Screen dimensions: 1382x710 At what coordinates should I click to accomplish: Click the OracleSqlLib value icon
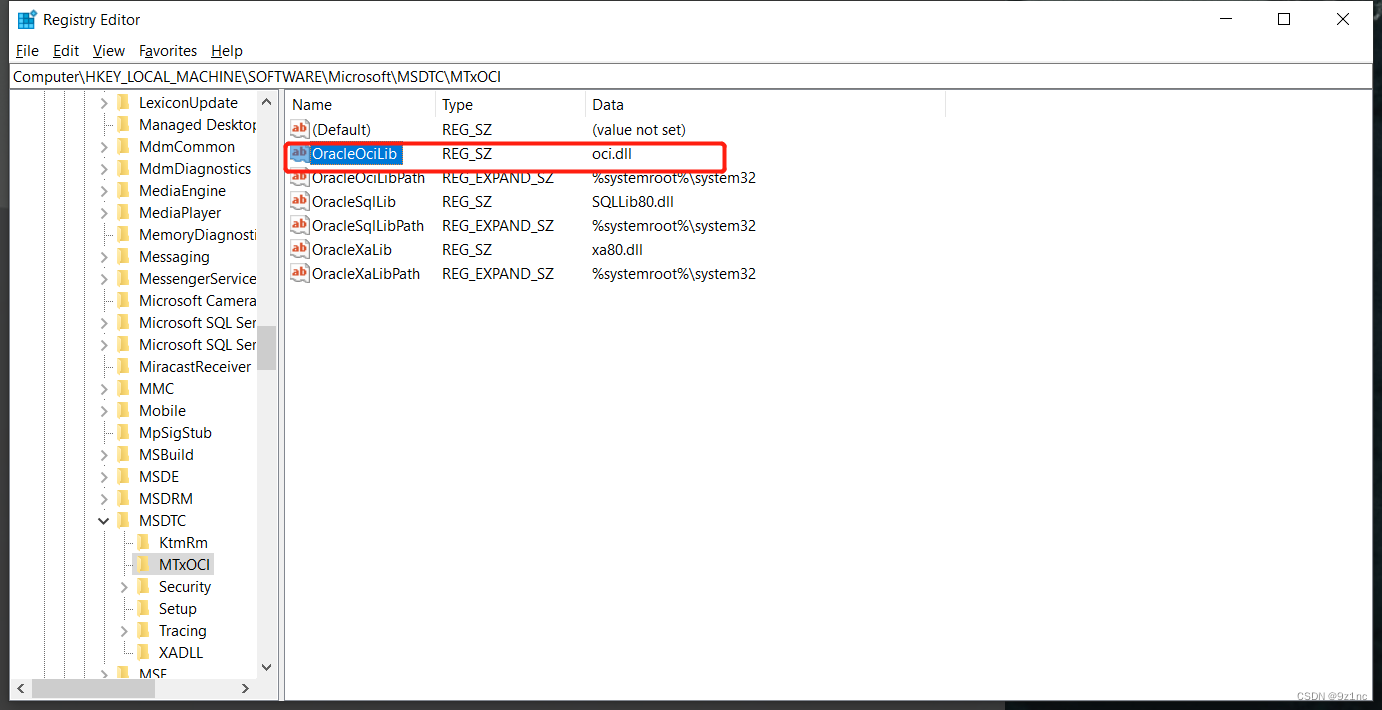[x=300, y=202]
